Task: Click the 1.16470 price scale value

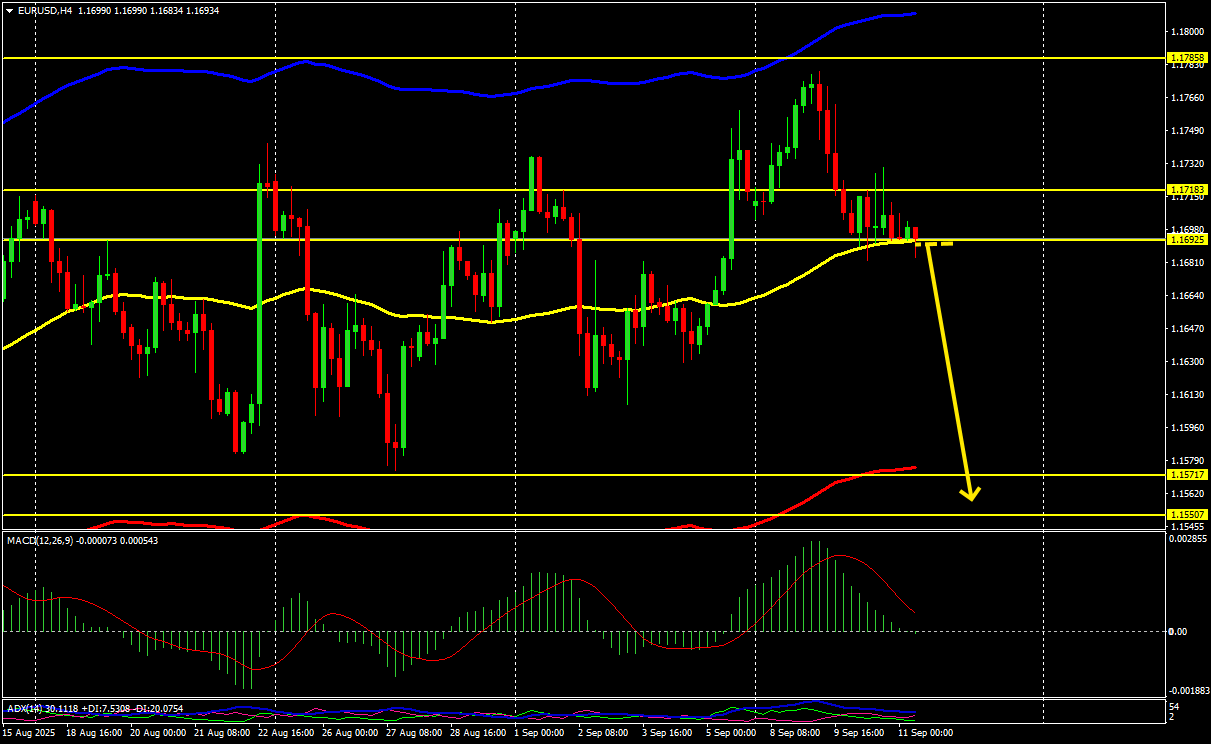Action: [1189, 328]
